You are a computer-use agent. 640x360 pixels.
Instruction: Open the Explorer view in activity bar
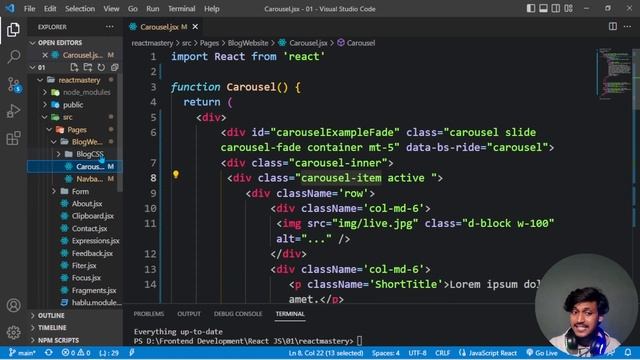point(13,30)
